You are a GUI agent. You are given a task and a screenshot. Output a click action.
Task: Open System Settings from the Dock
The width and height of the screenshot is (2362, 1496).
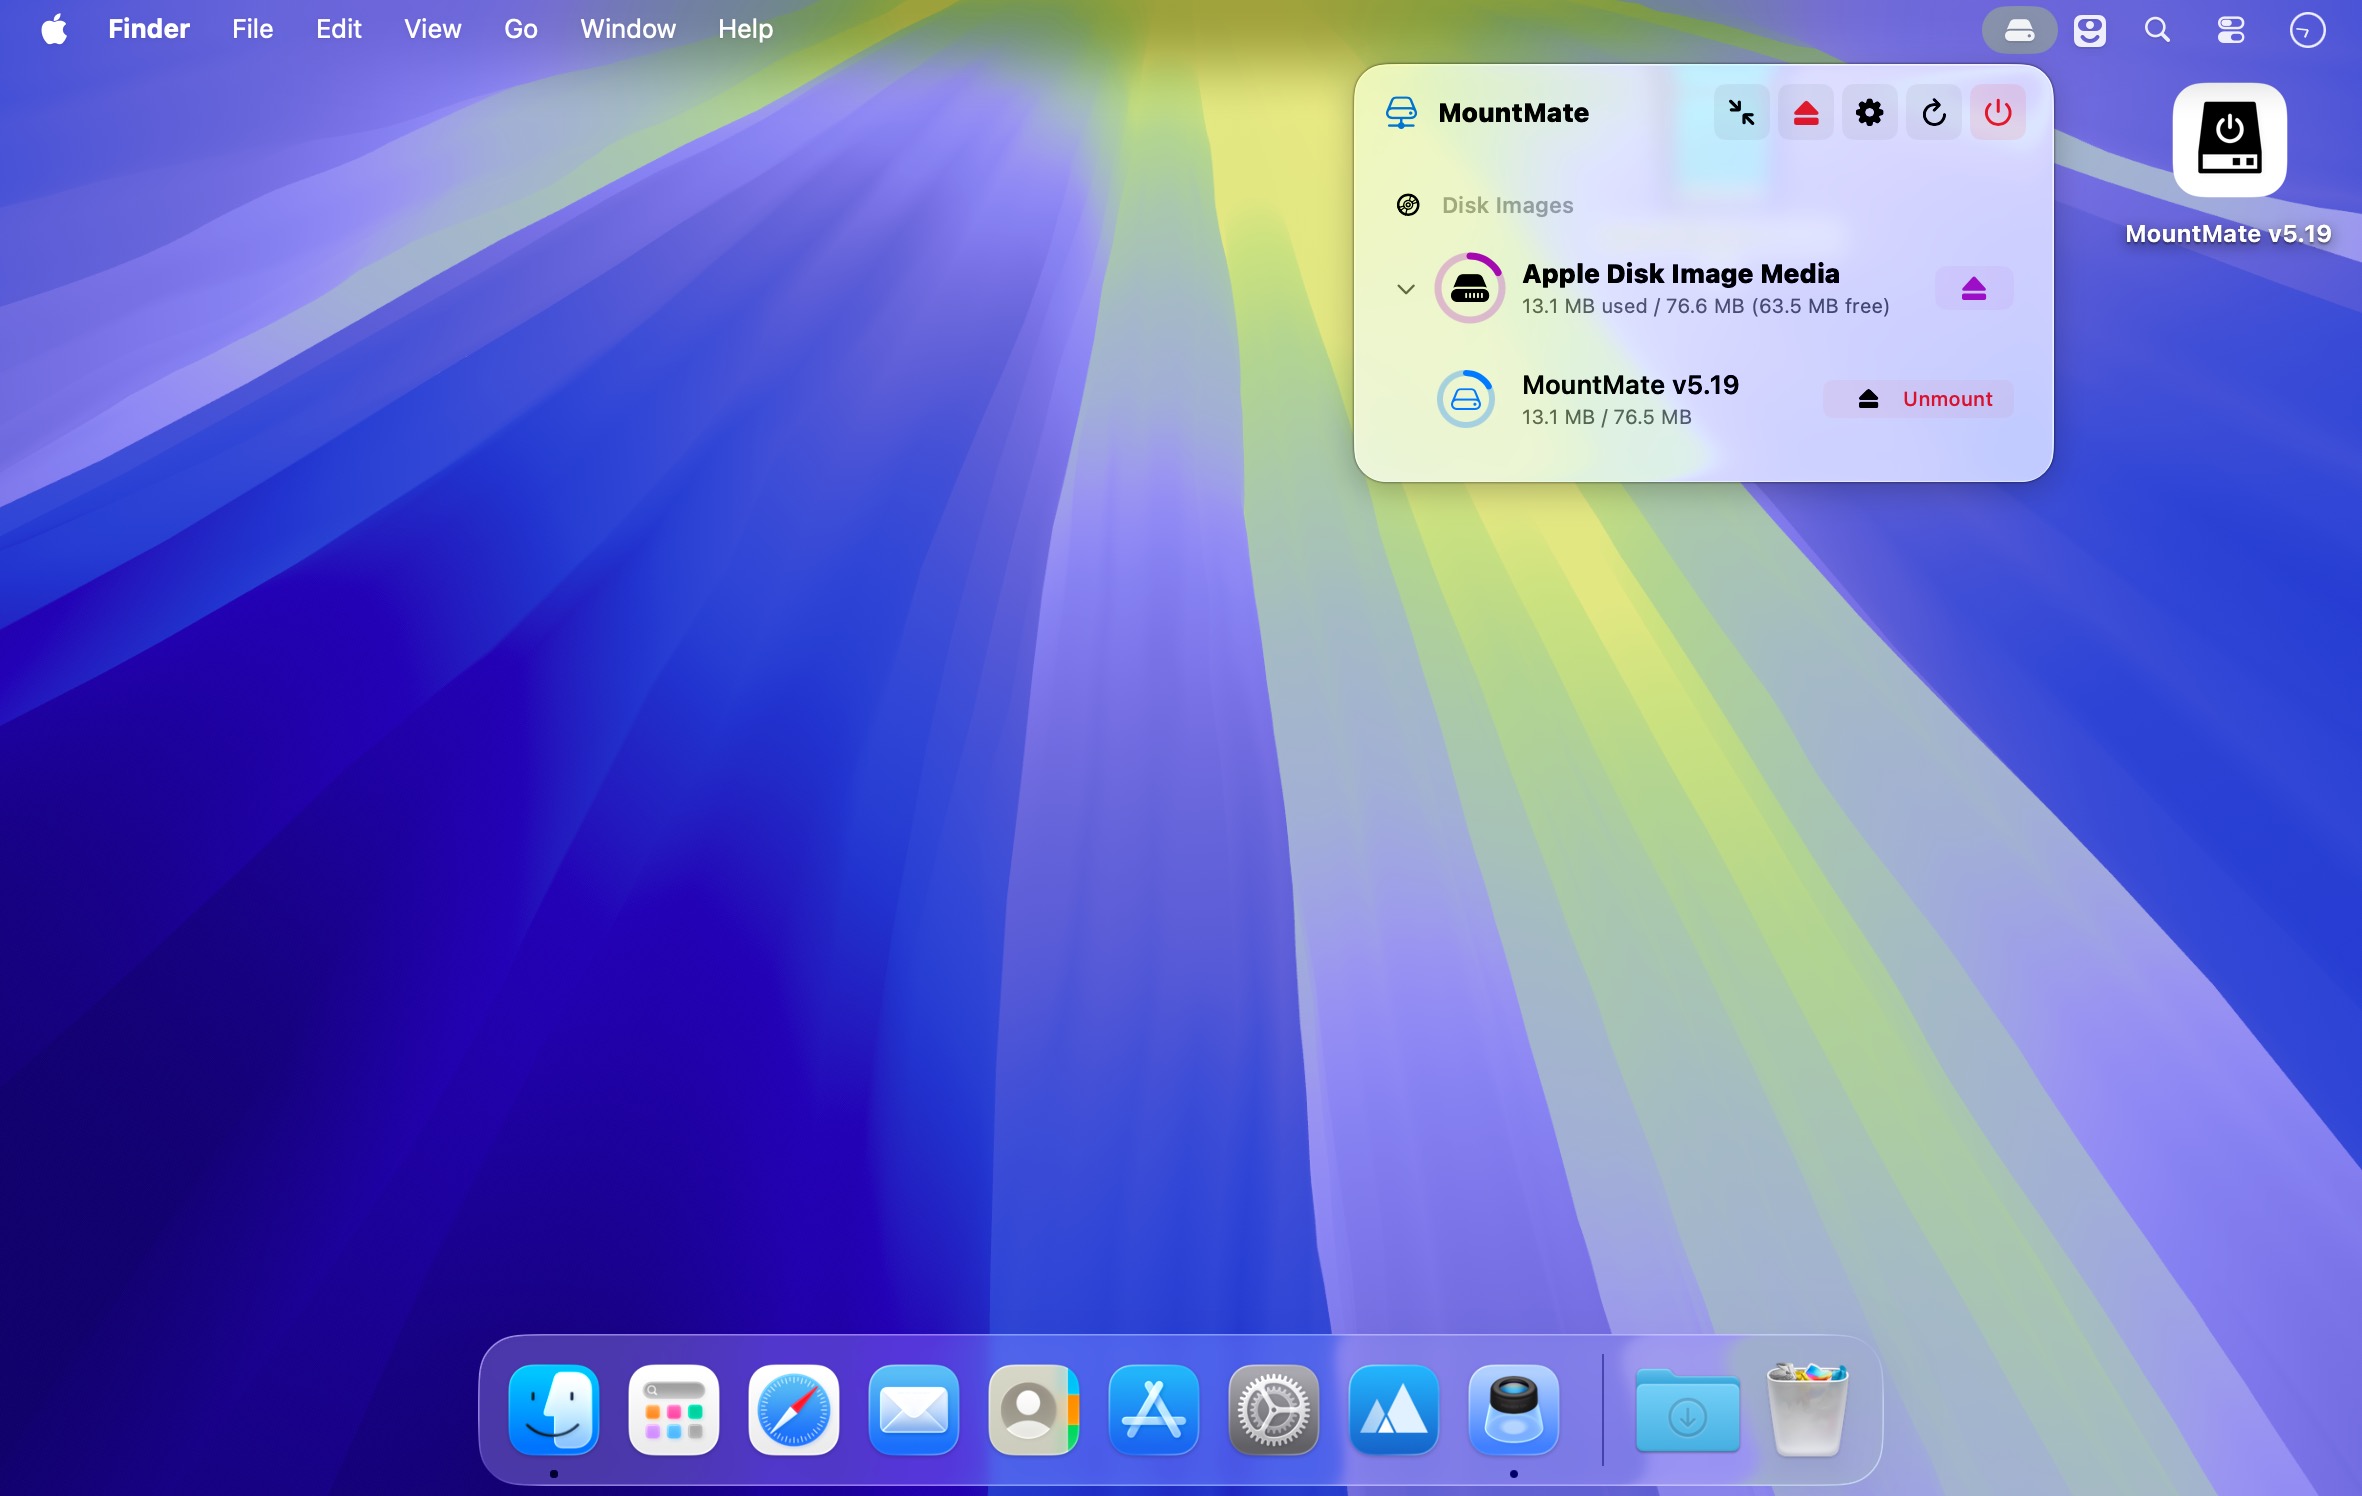pyautogui.click(x=1273, y=1410)
